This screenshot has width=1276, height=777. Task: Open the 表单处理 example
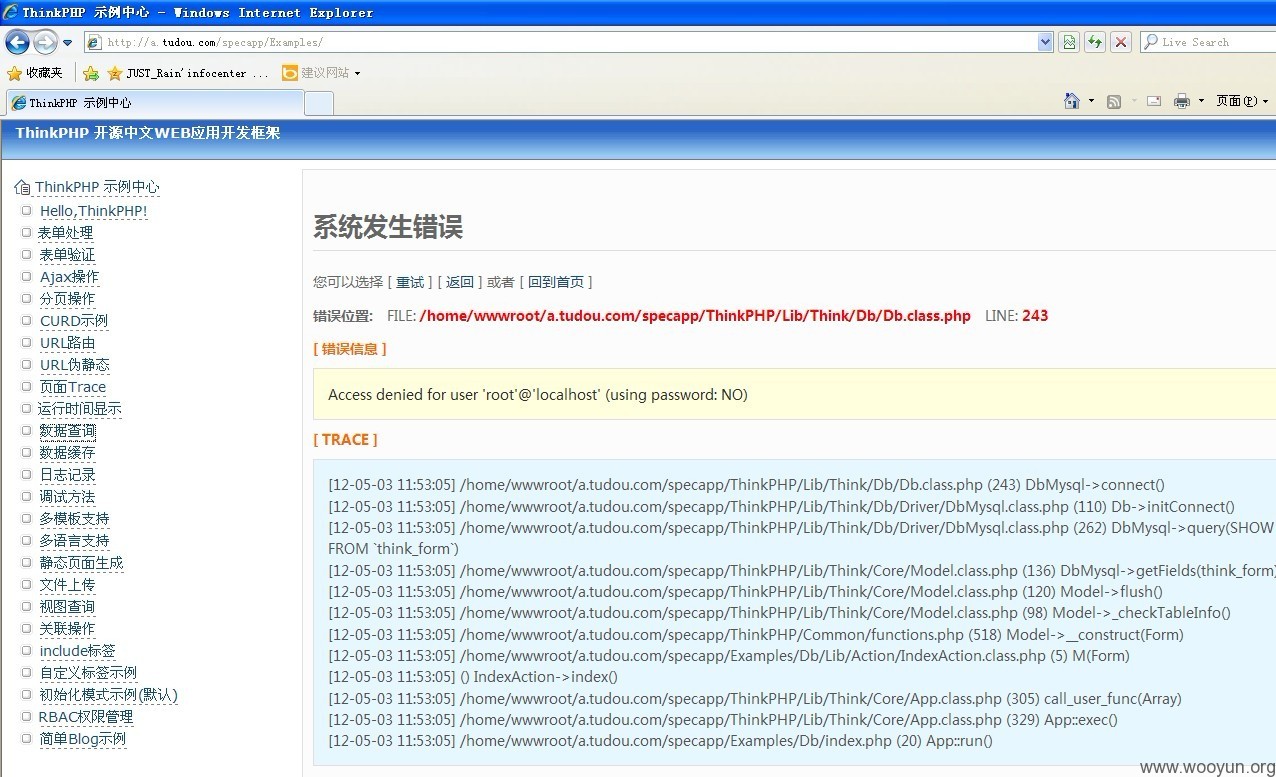click(x=66, y=233)
